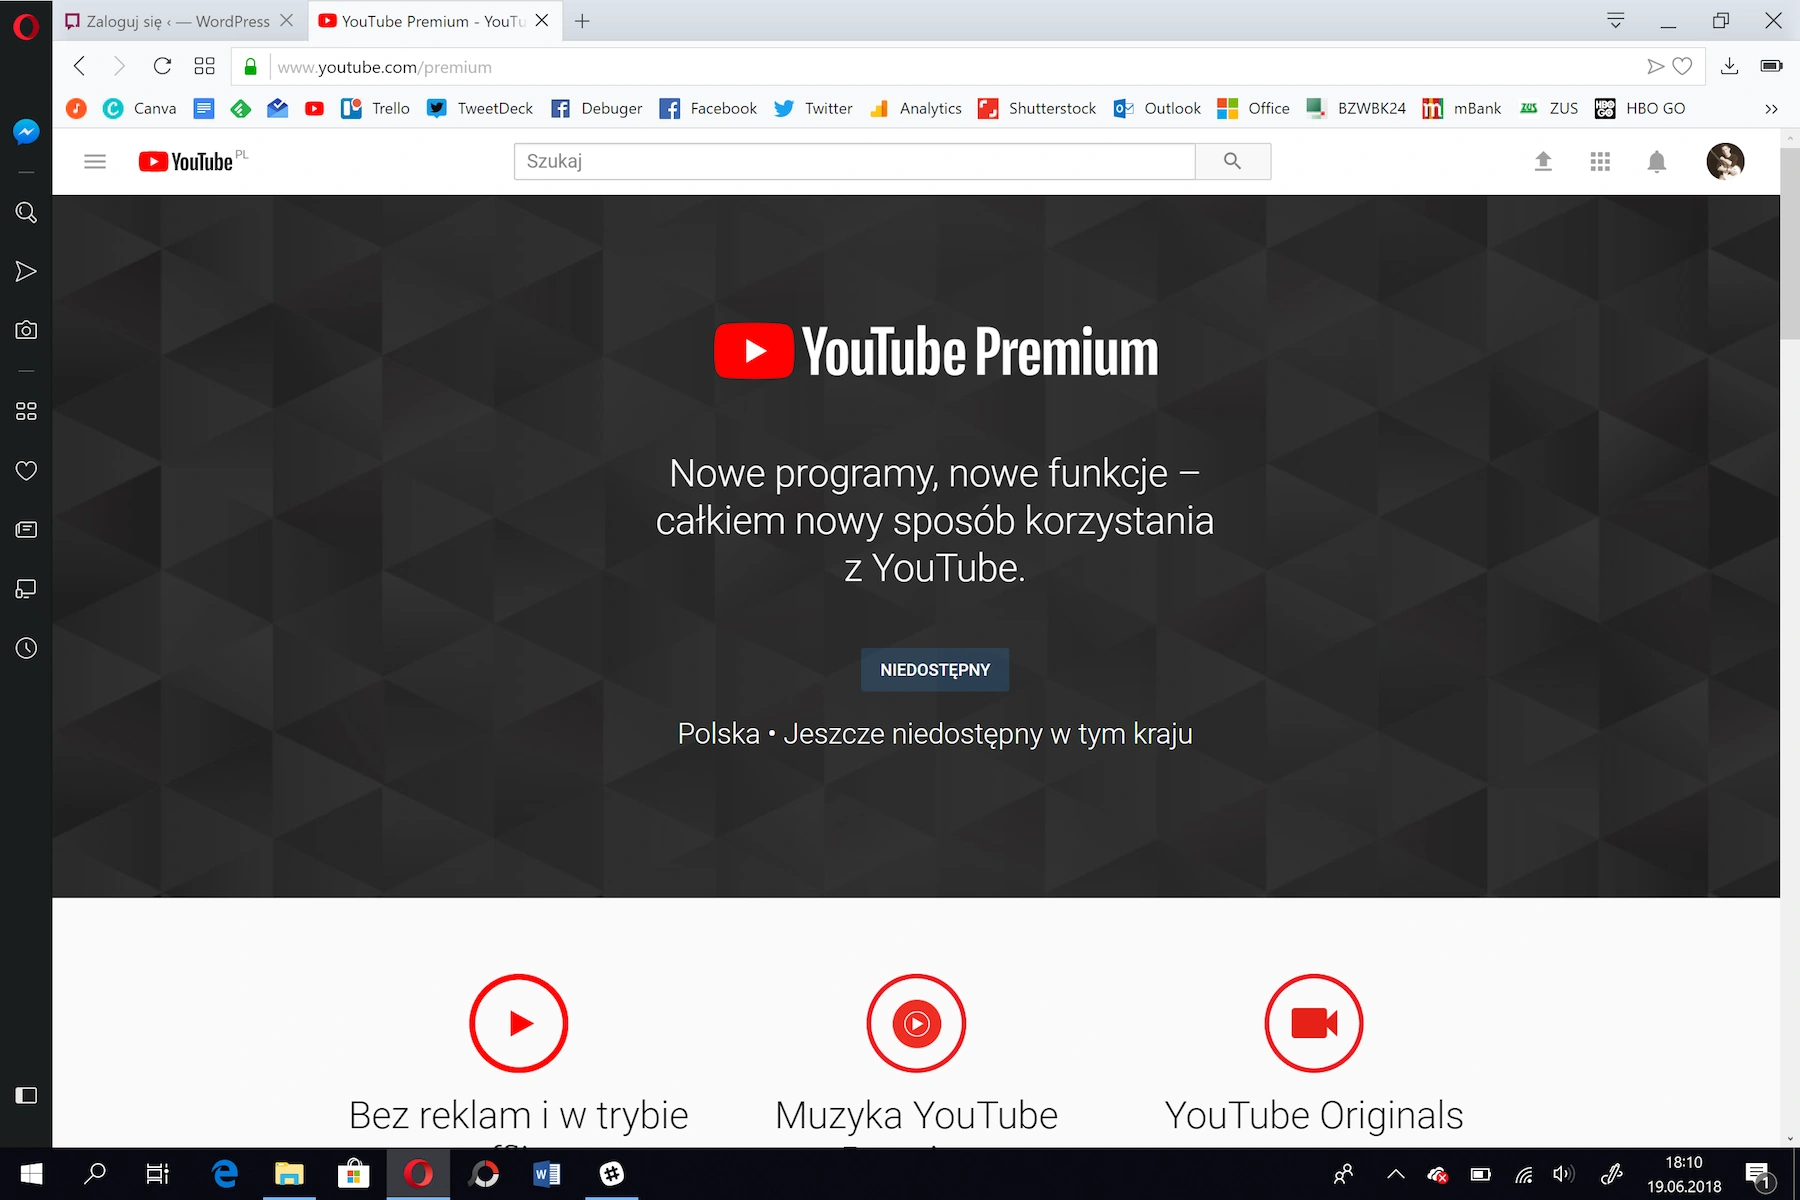Open the mBank bookmark
Viewport: 1800px width, 1200px height.
[1462, 108]
